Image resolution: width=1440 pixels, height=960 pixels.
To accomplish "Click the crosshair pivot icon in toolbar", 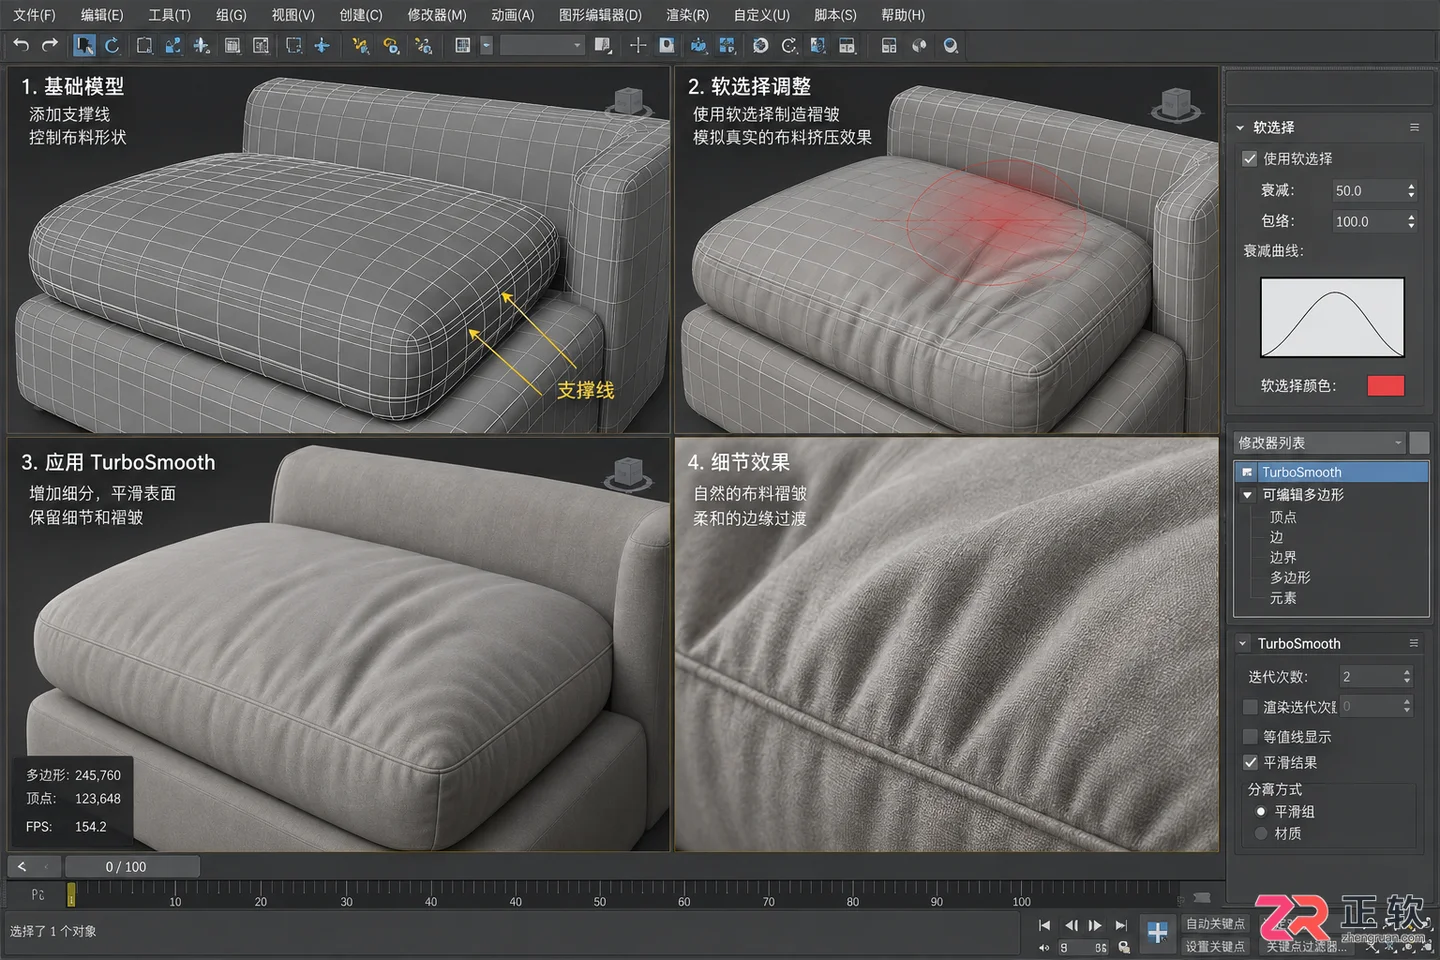I will point(637,45).
